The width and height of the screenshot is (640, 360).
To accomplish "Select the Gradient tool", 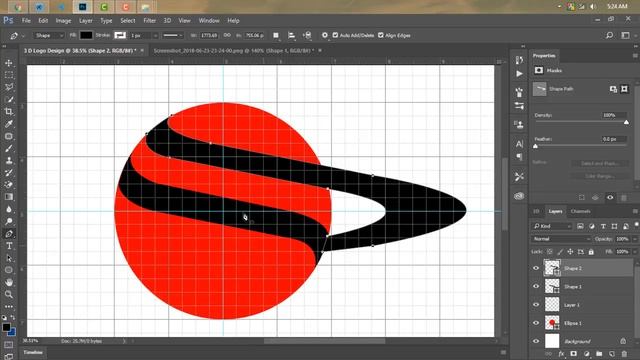I will [x=9, y=197].
